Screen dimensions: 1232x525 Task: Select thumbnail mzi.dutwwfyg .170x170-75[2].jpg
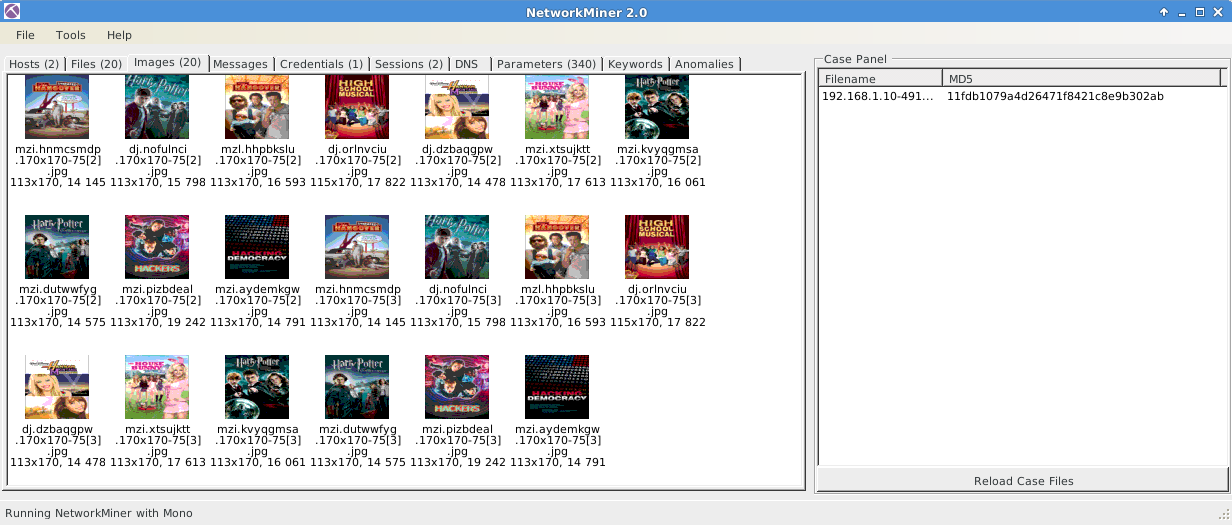coord(57,247)
